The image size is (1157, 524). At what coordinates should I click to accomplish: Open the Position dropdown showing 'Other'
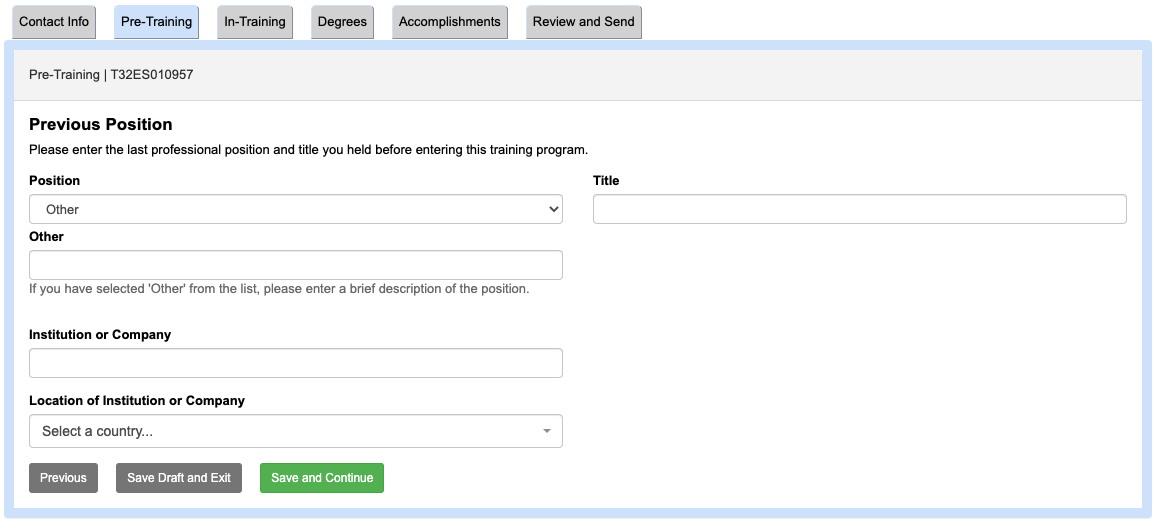[296, 209]
